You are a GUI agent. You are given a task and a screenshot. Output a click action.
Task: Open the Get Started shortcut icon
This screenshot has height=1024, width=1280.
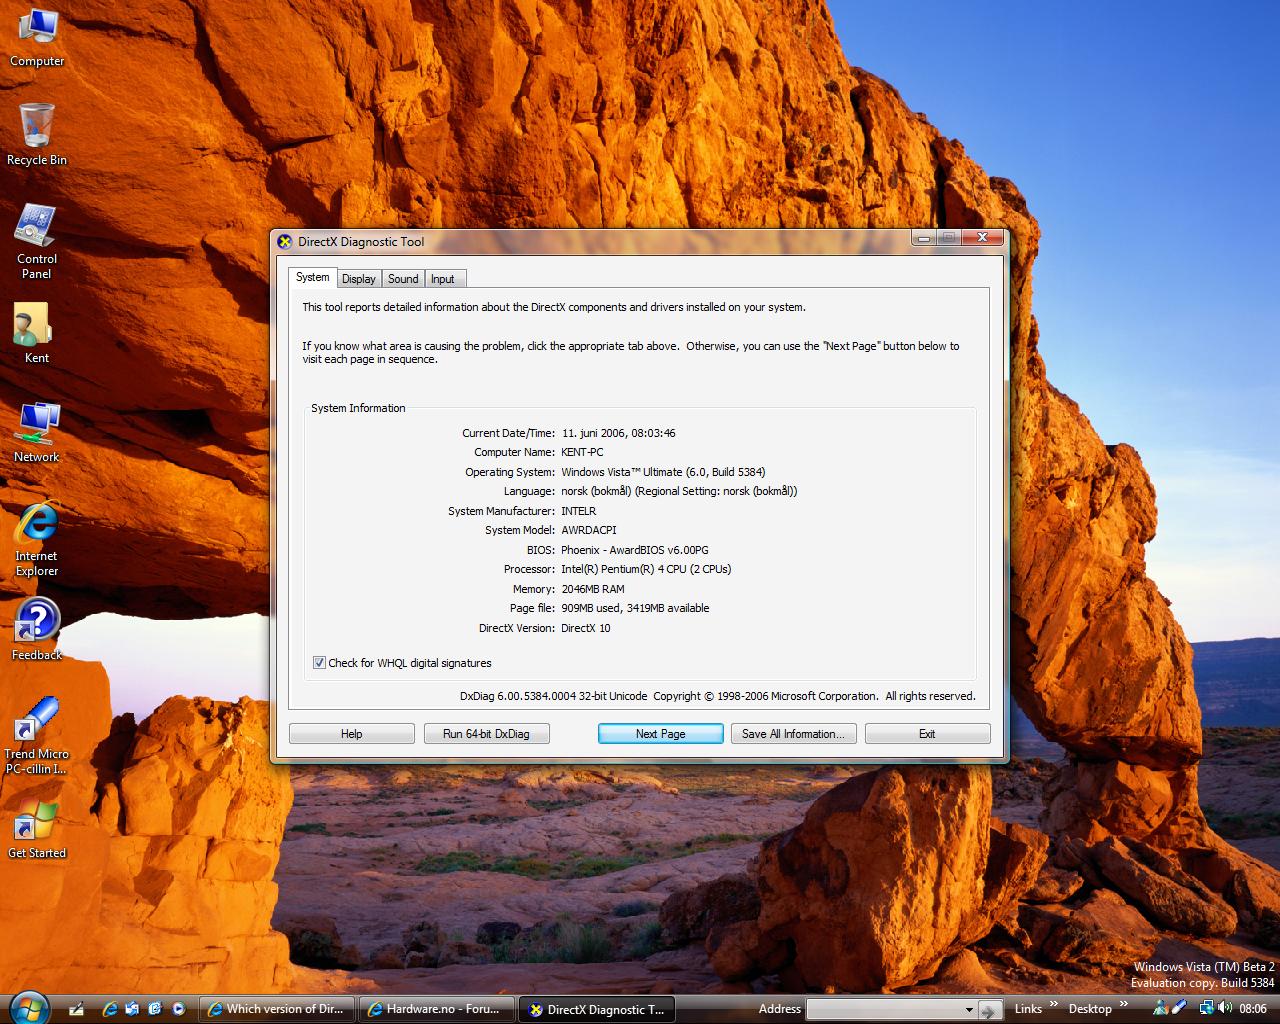click(x=37, y=830)
